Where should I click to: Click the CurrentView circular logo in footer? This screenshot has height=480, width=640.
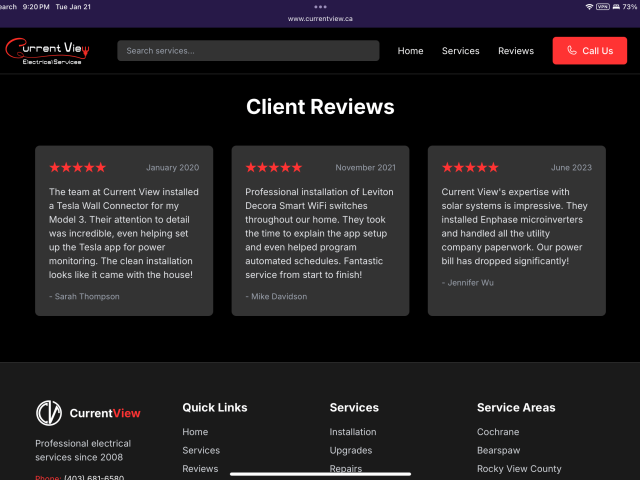(49, 413)
